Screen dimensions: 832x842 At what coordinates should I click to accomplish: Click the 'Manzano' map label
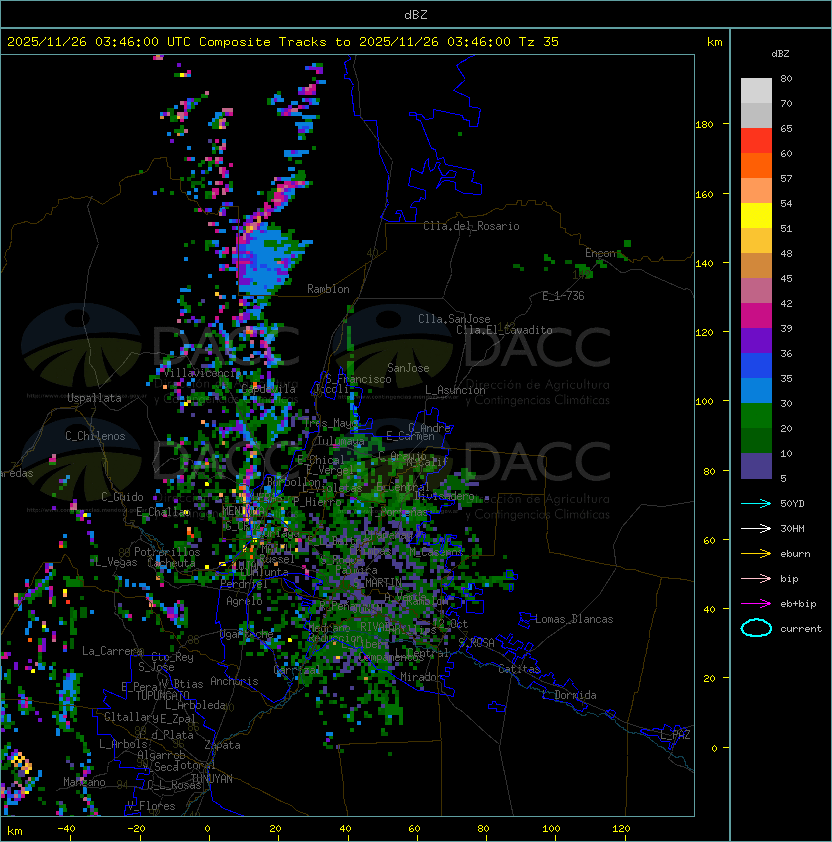tap(84, 782)
